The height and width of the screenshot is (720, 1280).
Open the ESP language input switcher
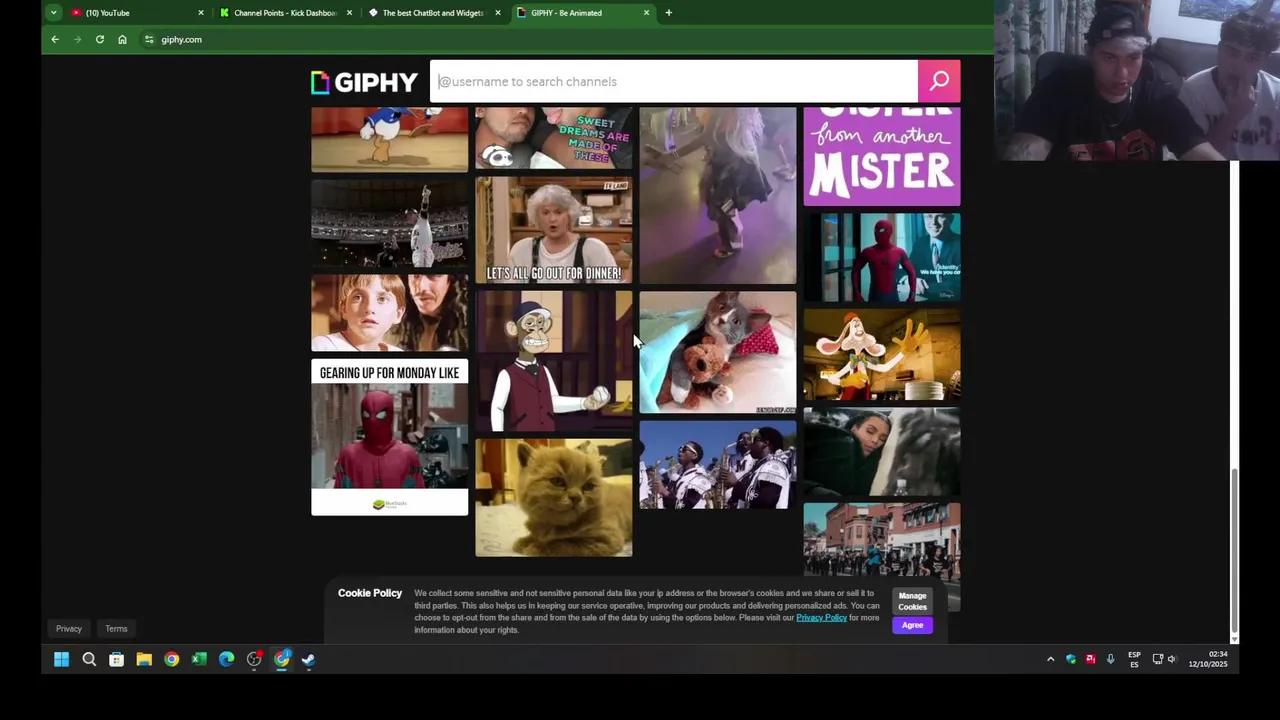pyautogui.click(x=1134, y=659)
